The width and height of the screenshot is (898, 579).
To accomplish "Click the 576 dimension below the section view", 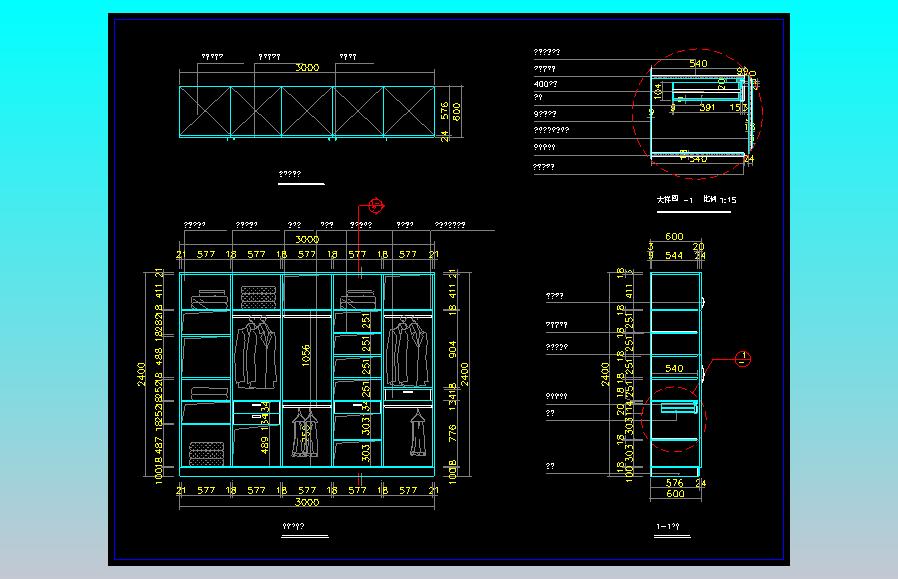I will point(675,483).
